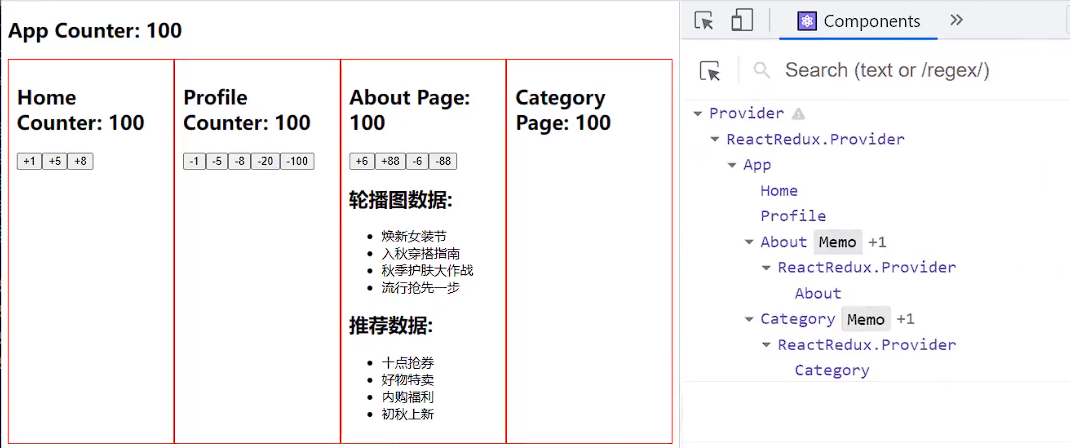Select the Home component in tree
Viewport: 1070px width, 448px height.
(x=779, y=191)
